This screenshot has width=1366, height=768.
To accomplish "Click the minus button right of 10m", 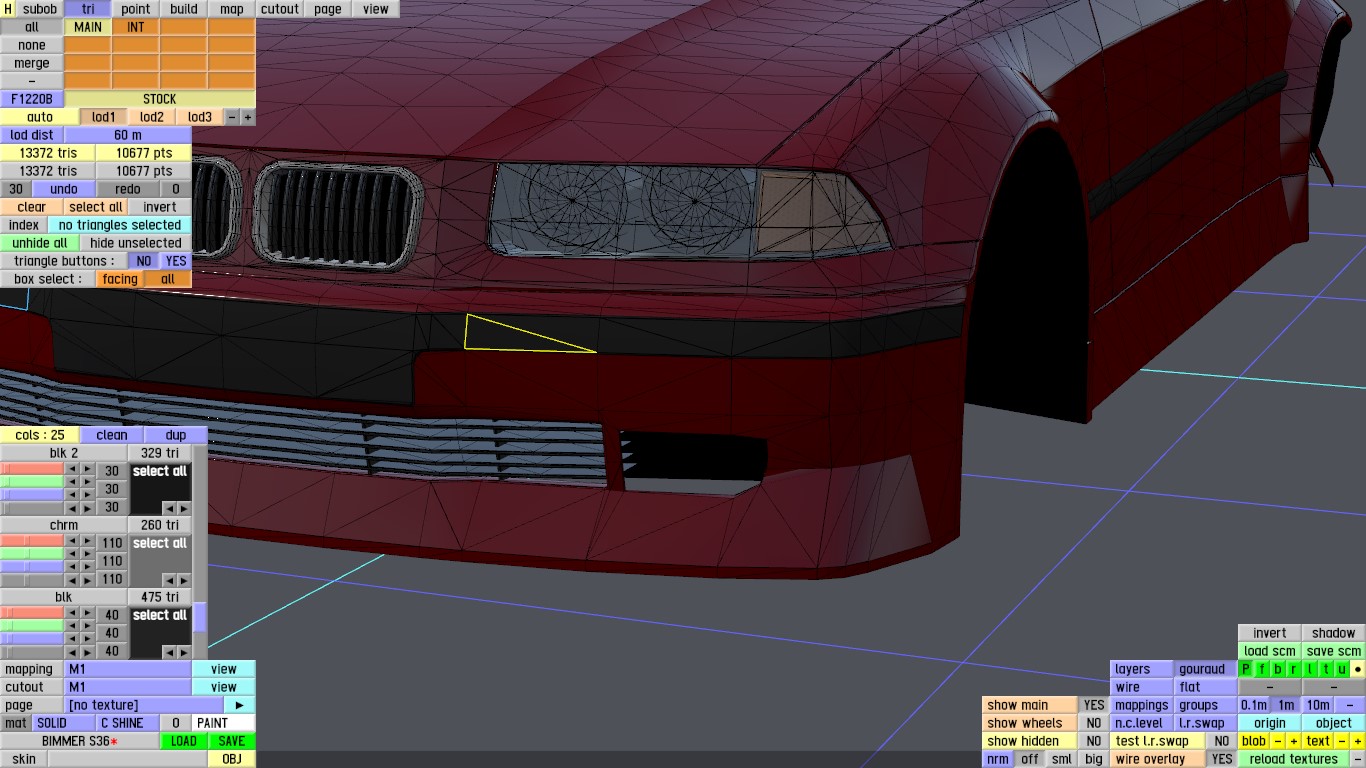I will tap(1350, 705).
